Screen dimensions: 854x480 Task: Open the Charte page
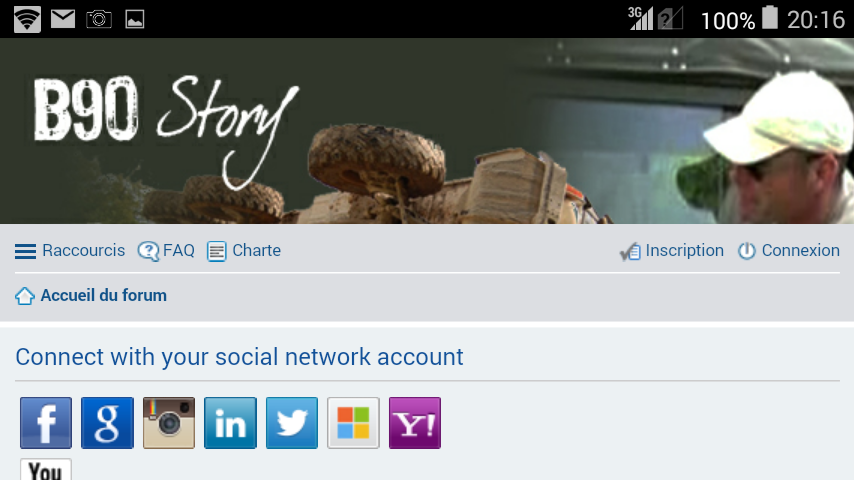coord(257,251)
